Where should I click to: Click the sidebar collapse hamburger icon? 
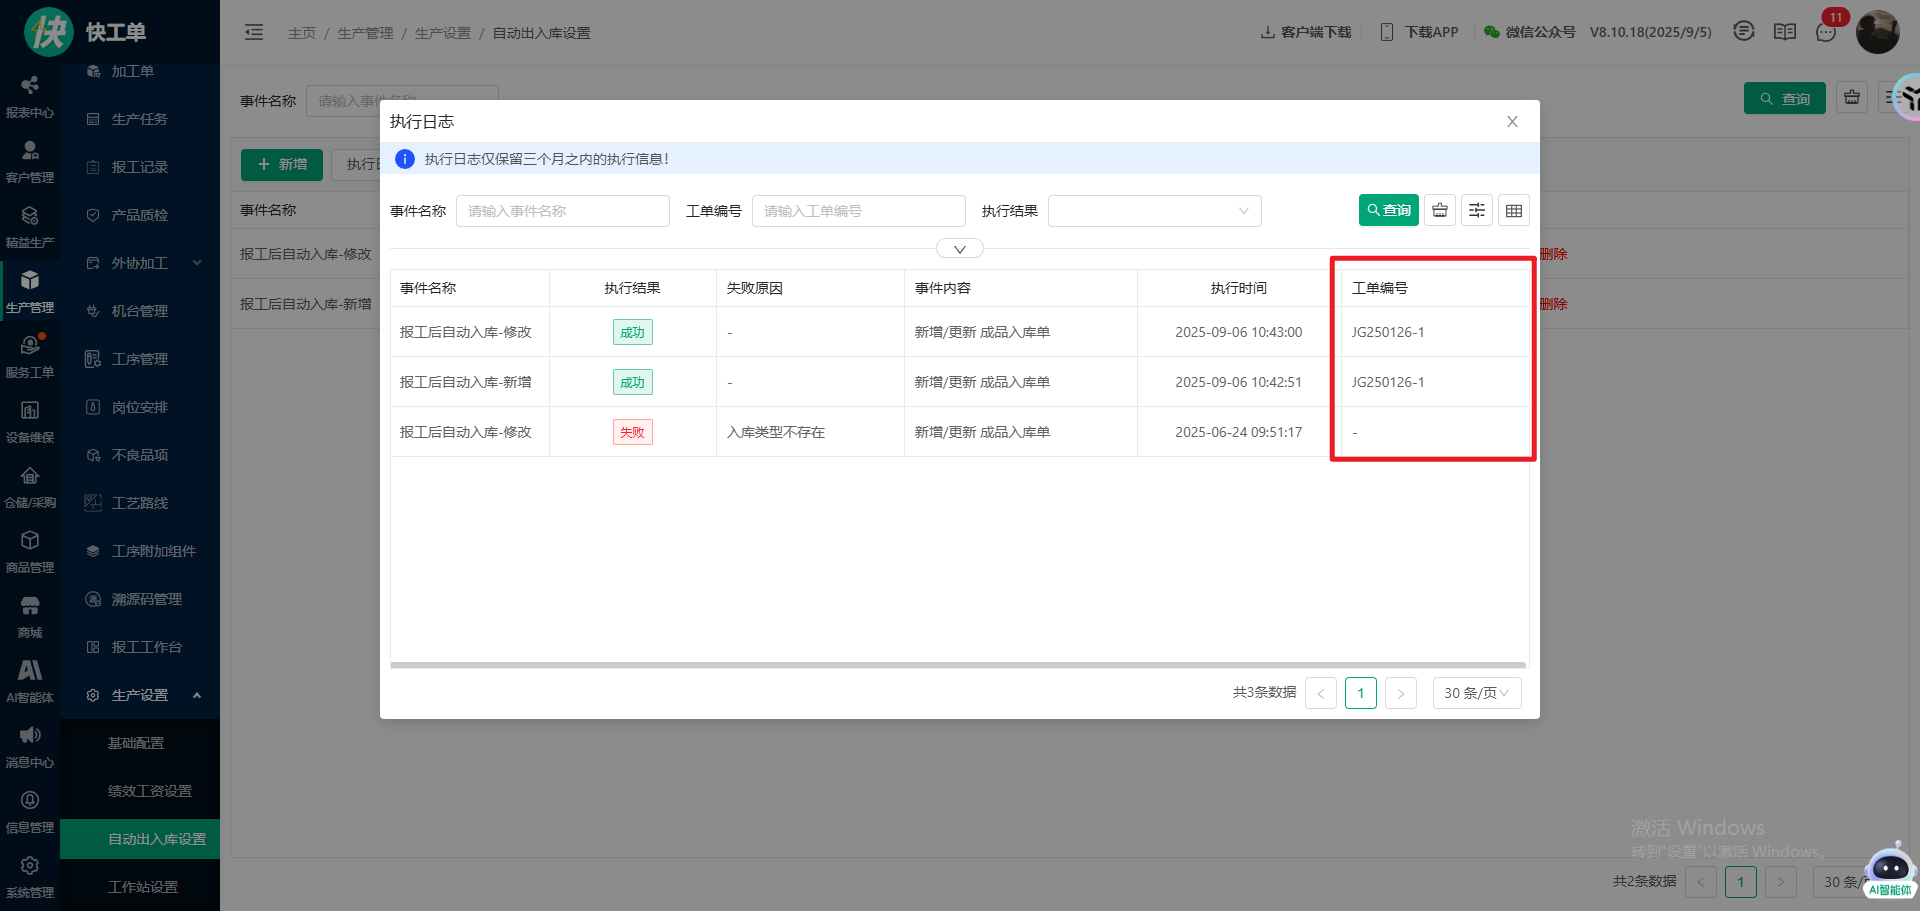point(254,33)
